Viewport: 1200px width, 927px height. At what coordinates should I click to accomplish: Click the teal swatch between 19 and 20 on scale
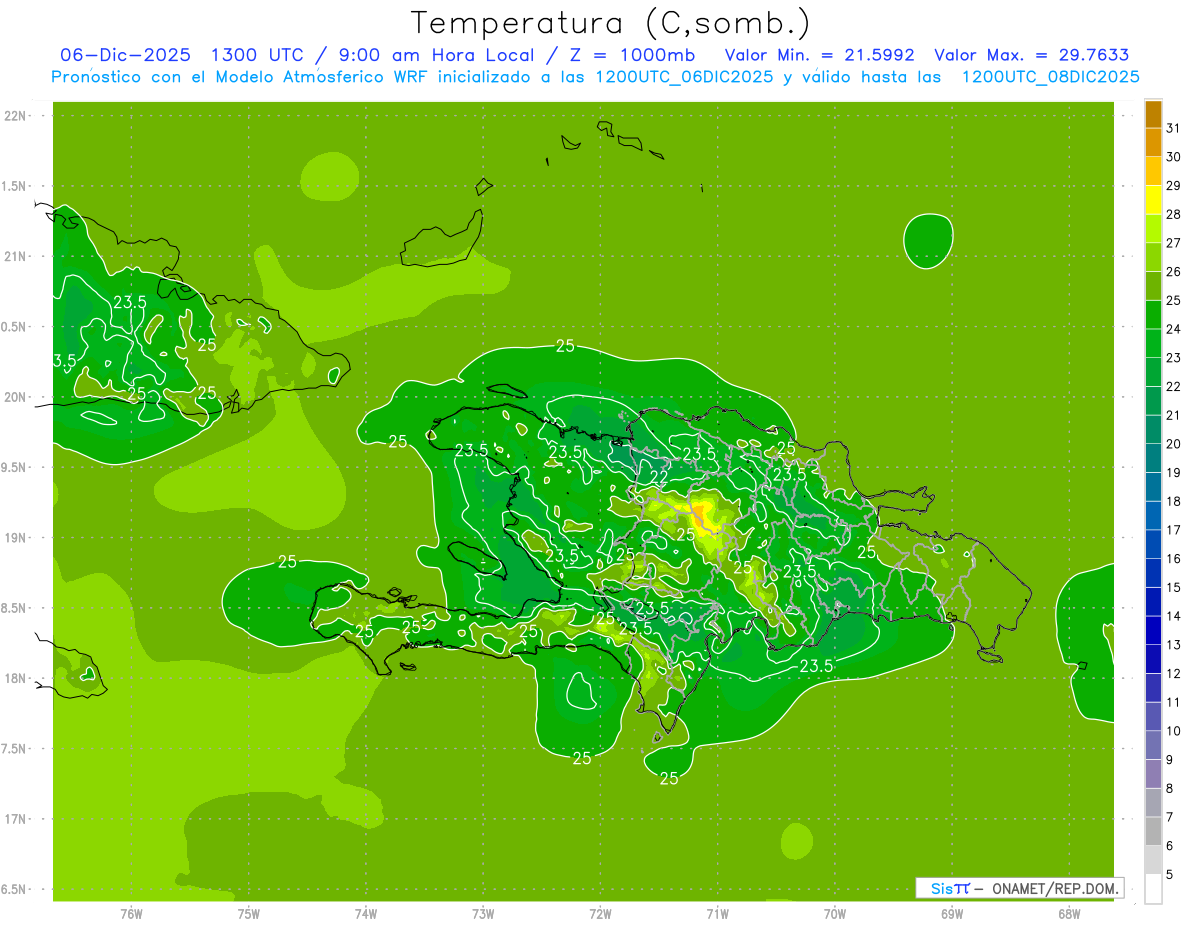tap(1153, 458)
